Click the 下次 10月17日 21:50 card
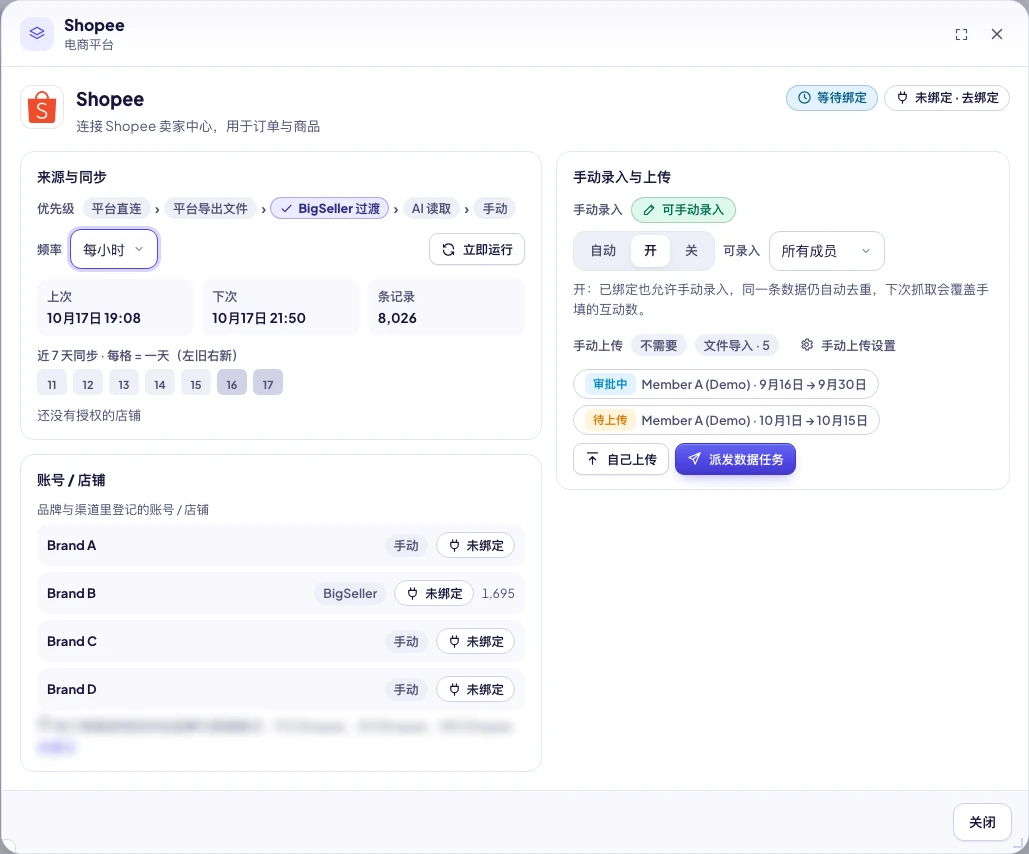The width and height of the screenshot is (1029, 854). (281, 307)
